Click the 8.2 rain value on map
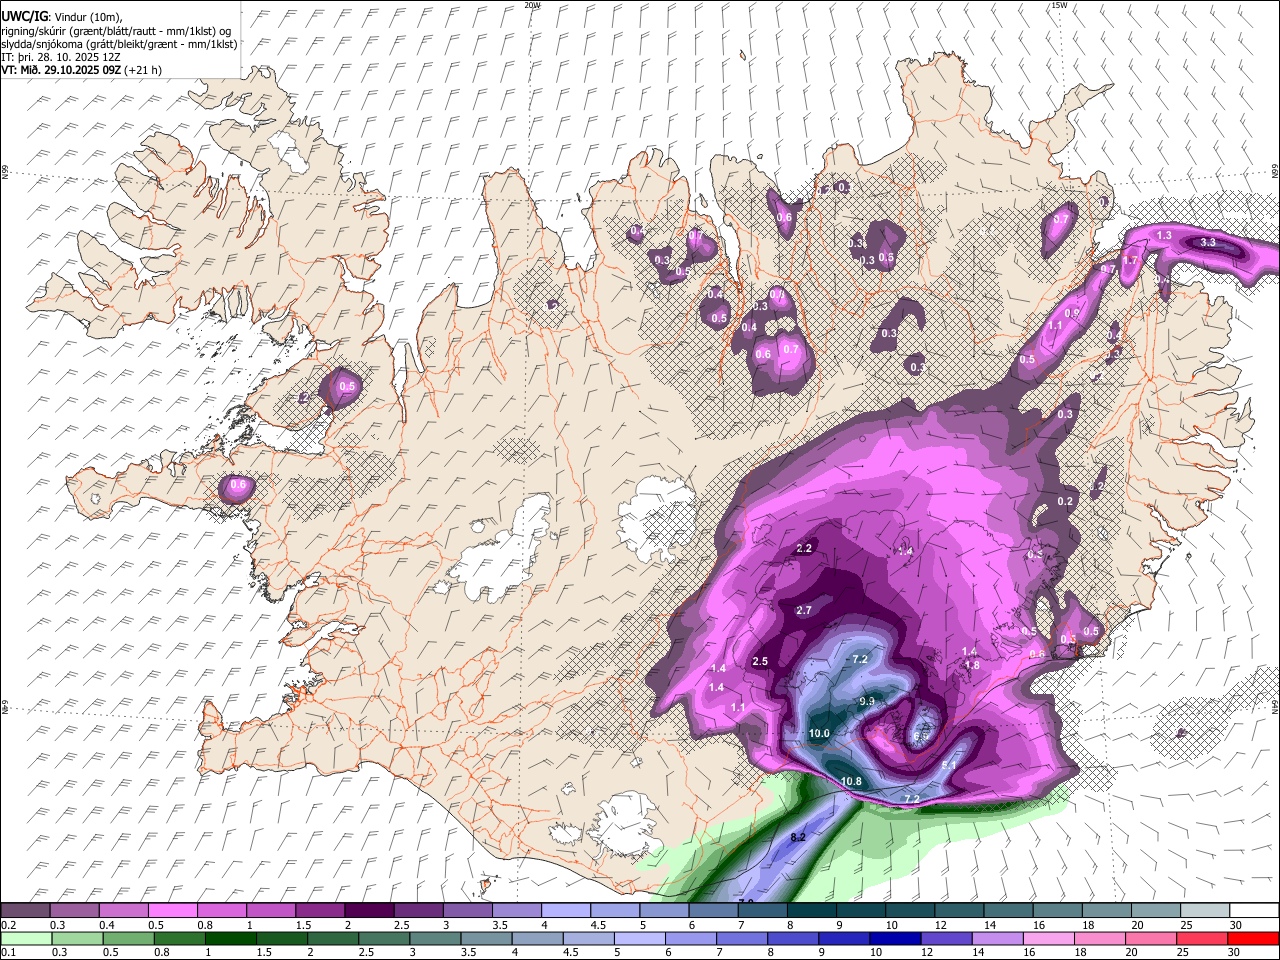The image size is (1280, 960). (798, 836)
